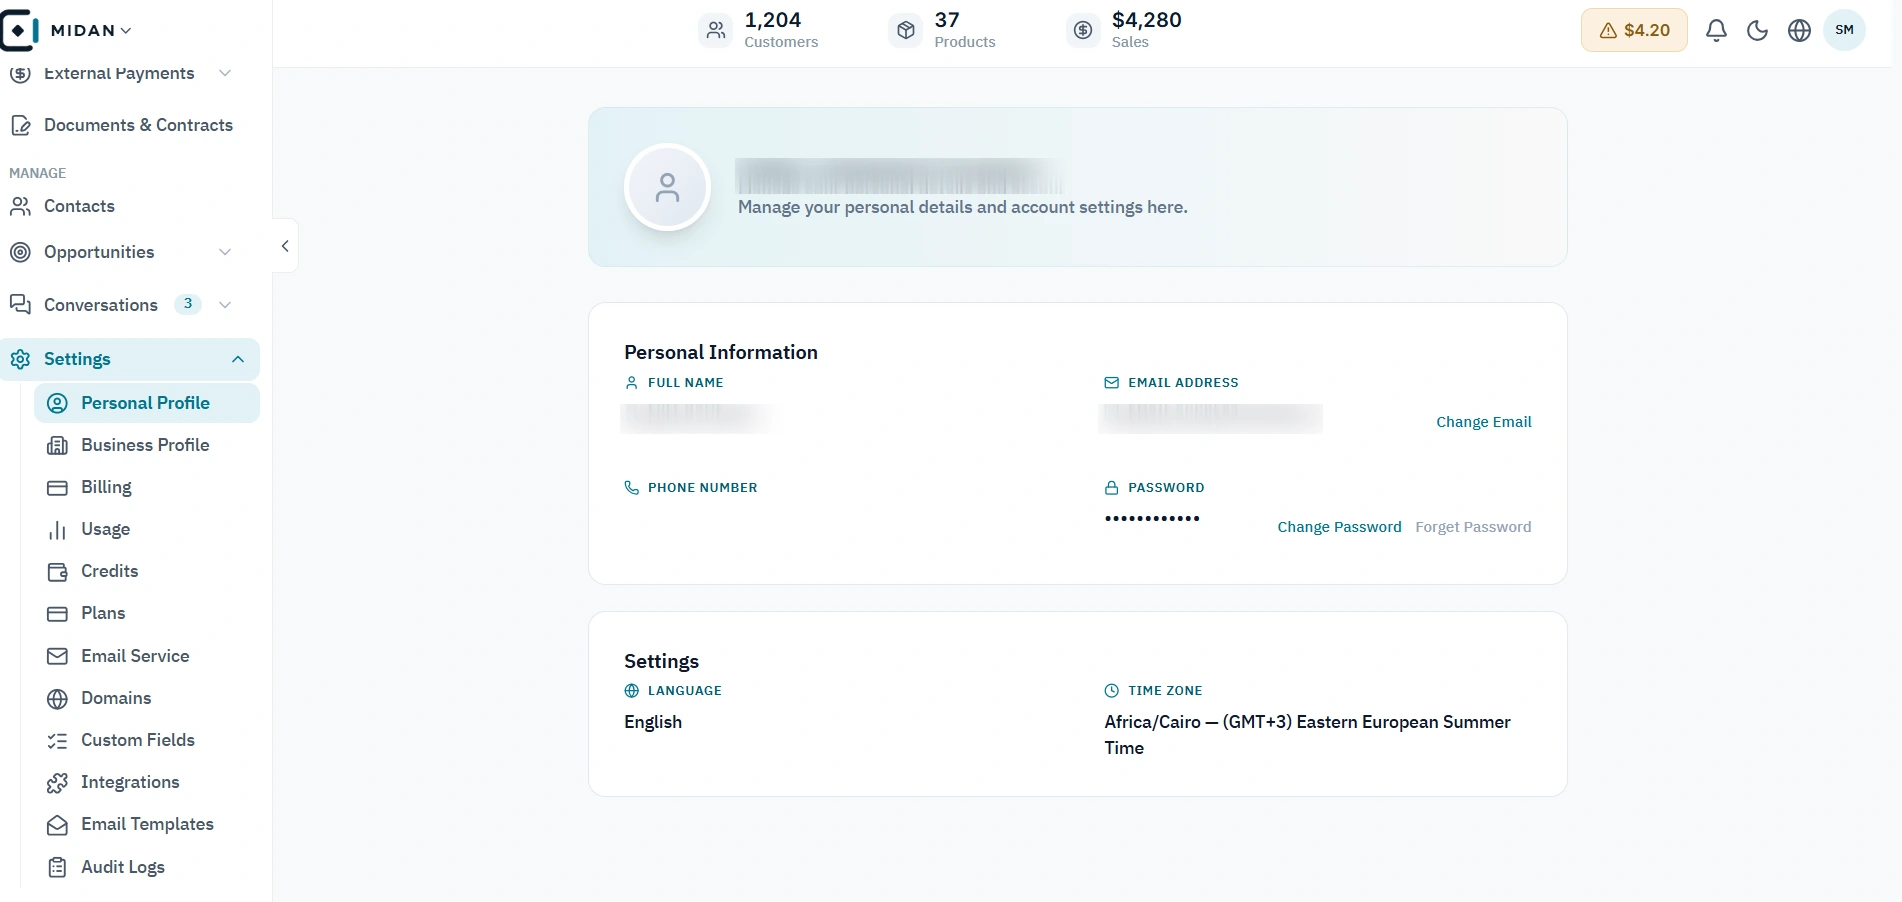1902x902 pixels.
Task: Click the Integrations puzzle icon
Action: pyautogui.click(x=58, y=783)
